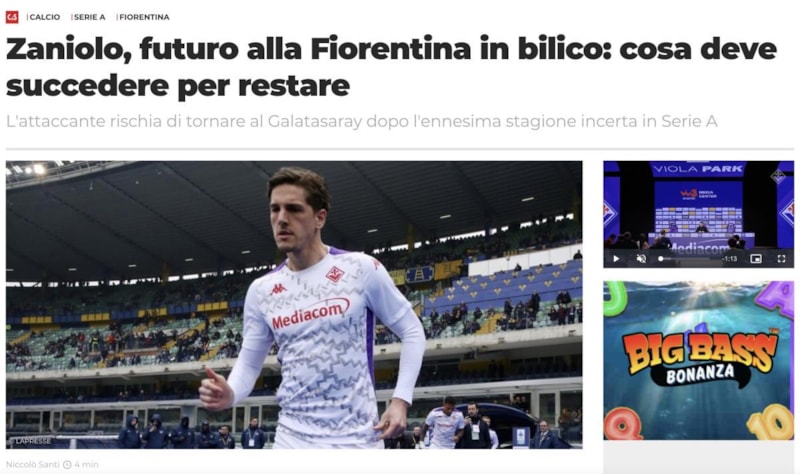This screenshot has height=474, width=800.
Task: Click the clock icon beside 4 min
Action: coord(67,465)
